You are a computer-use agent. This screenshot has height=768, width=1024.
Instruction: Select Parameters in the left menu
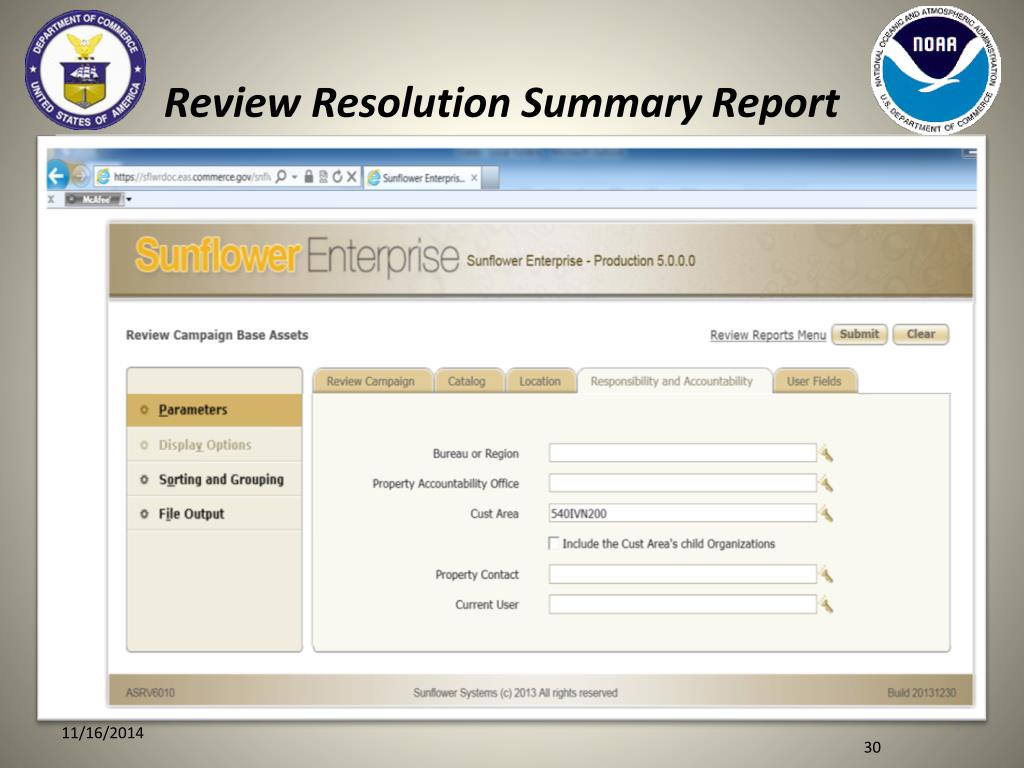tap(214, 410)
